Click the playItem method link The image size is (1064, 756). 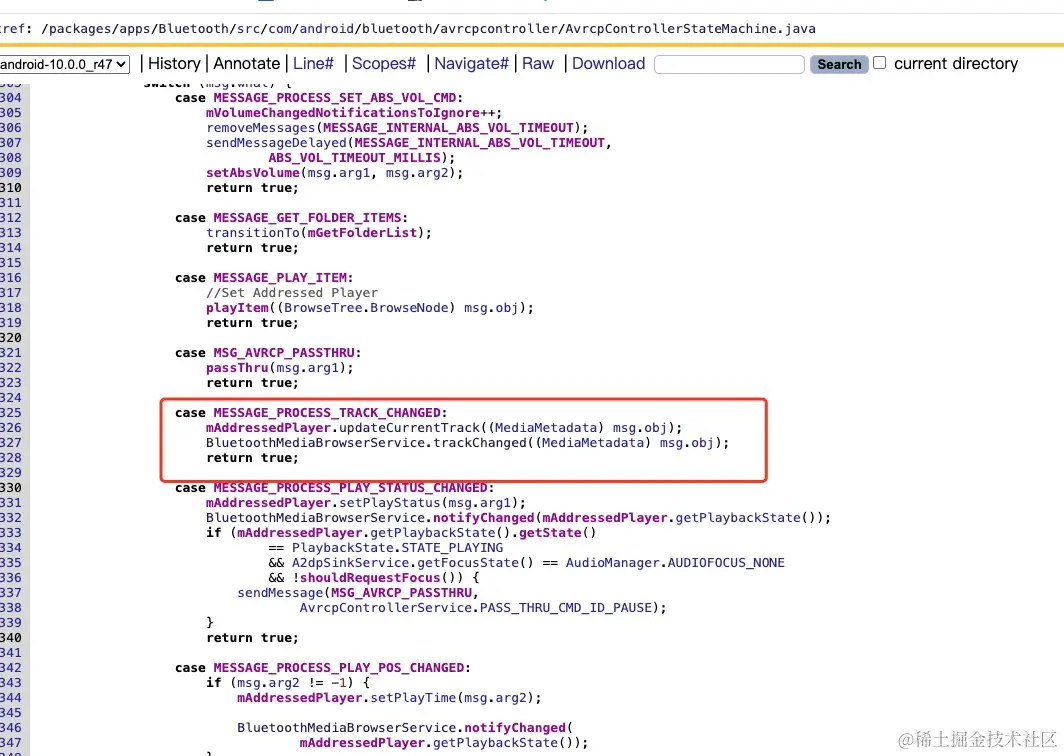coord(238,307)
